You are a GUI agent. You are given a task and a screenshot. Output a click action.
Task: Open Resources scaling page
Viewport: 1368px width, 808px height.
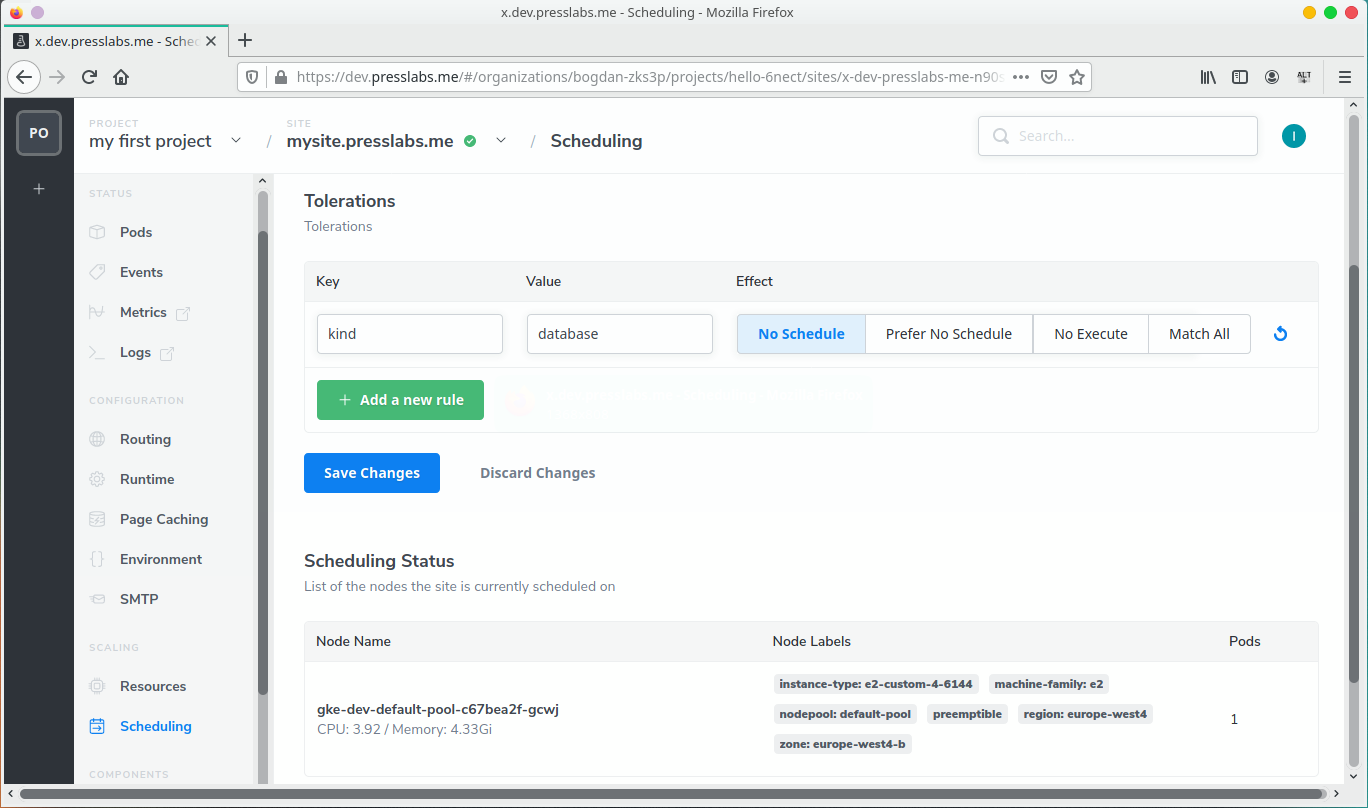tap(153, 686)
